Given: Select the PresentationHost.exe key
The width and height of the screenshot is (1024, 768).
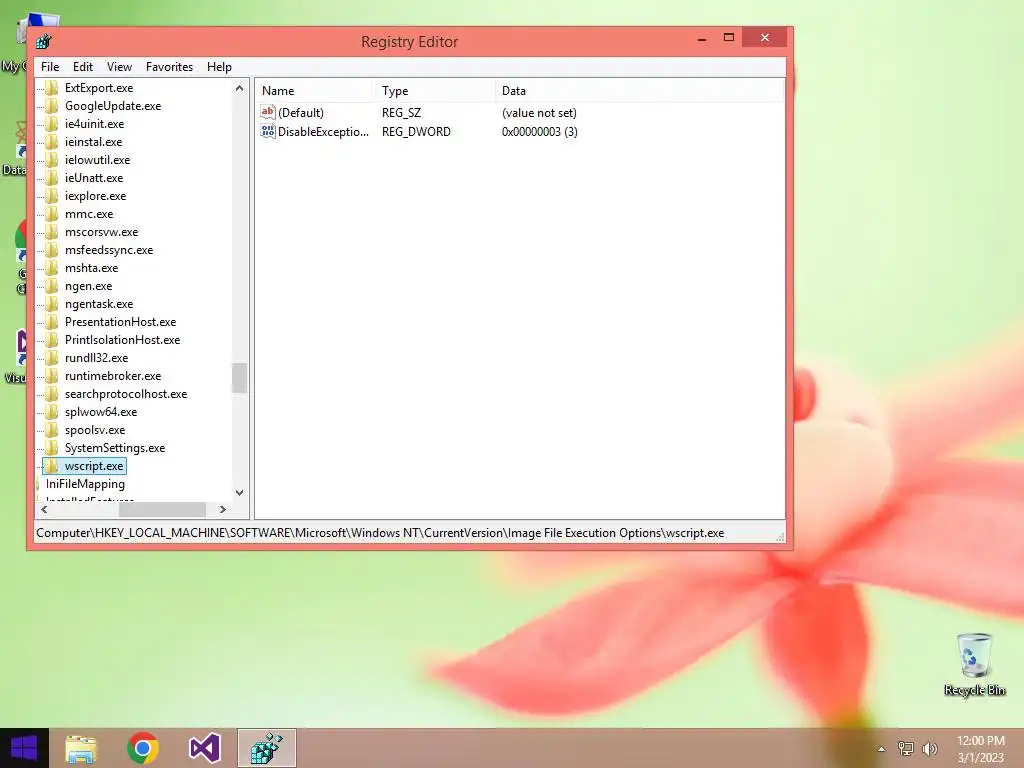Looking at the screenshot, I should (x=120, y=322).
